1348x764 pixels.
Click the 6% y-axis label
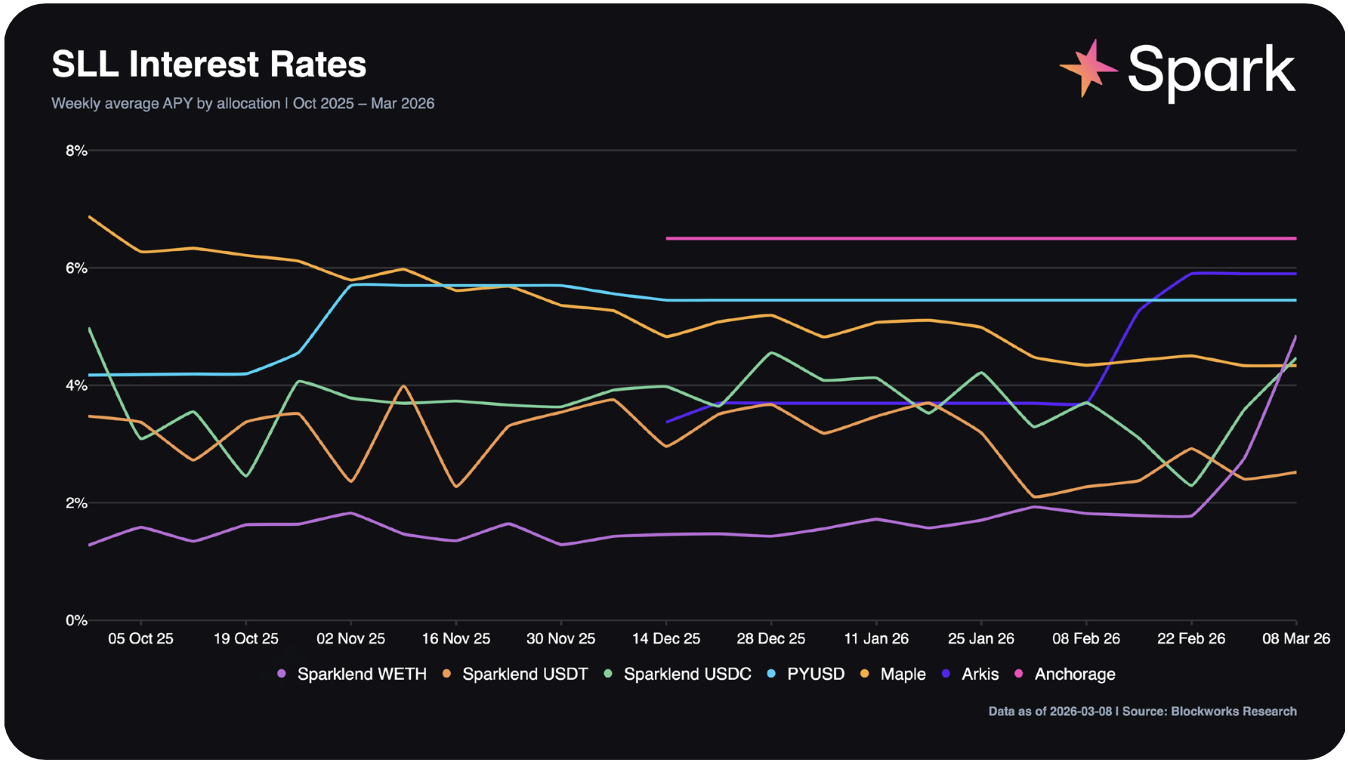point(77,268)
